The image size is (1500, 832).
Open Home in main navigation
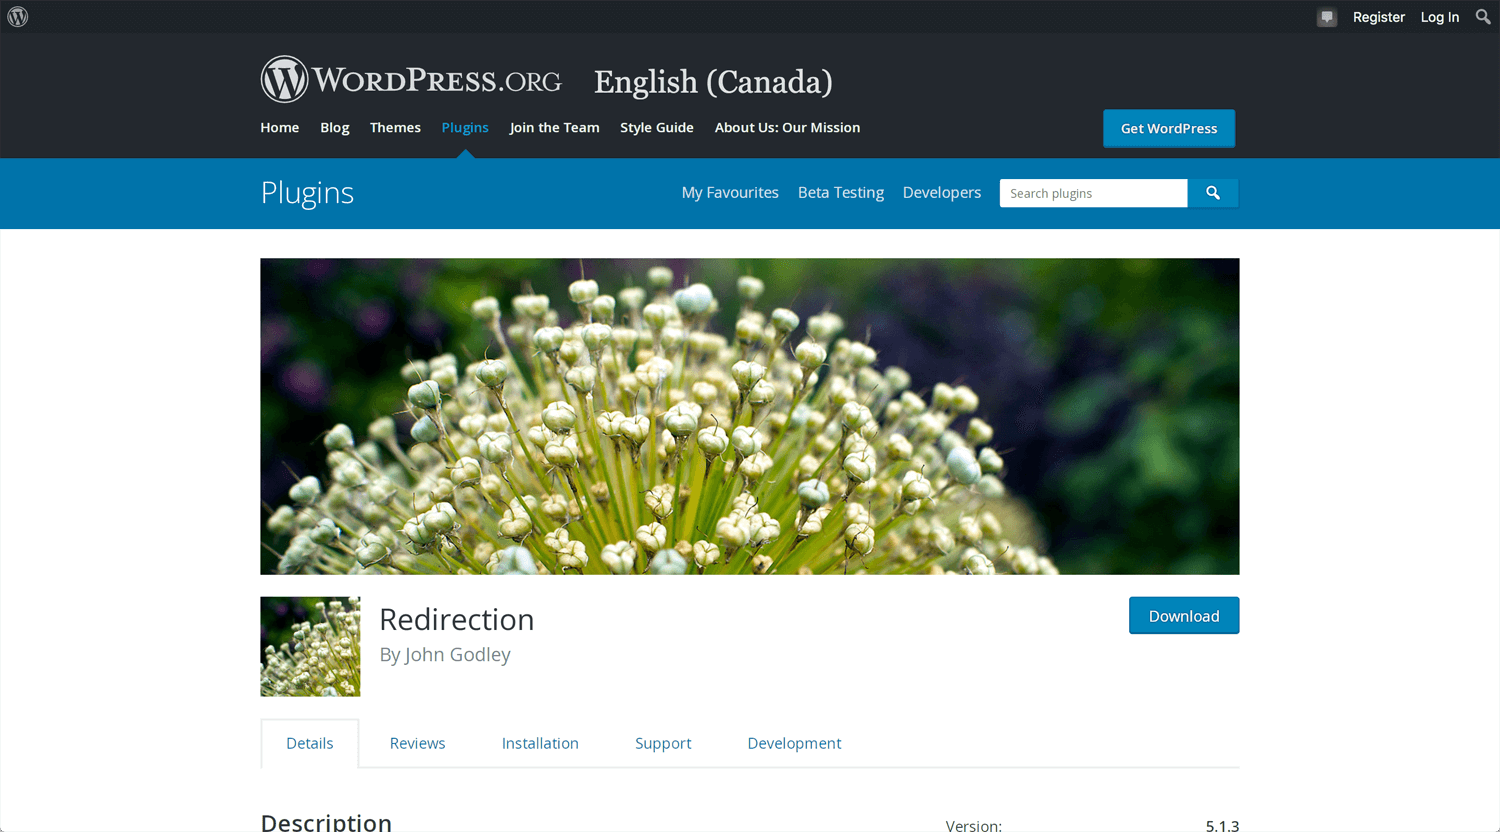tap(280, 127)
